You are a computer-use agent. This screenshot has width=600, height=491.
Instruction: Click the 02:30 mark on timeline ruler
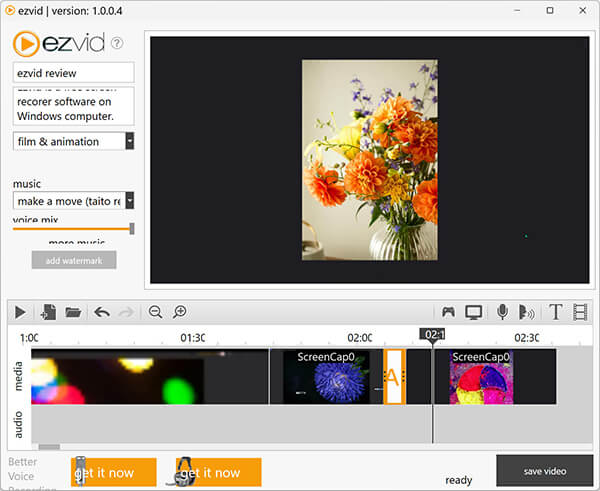pyautogui.click(x=527, y=338)
